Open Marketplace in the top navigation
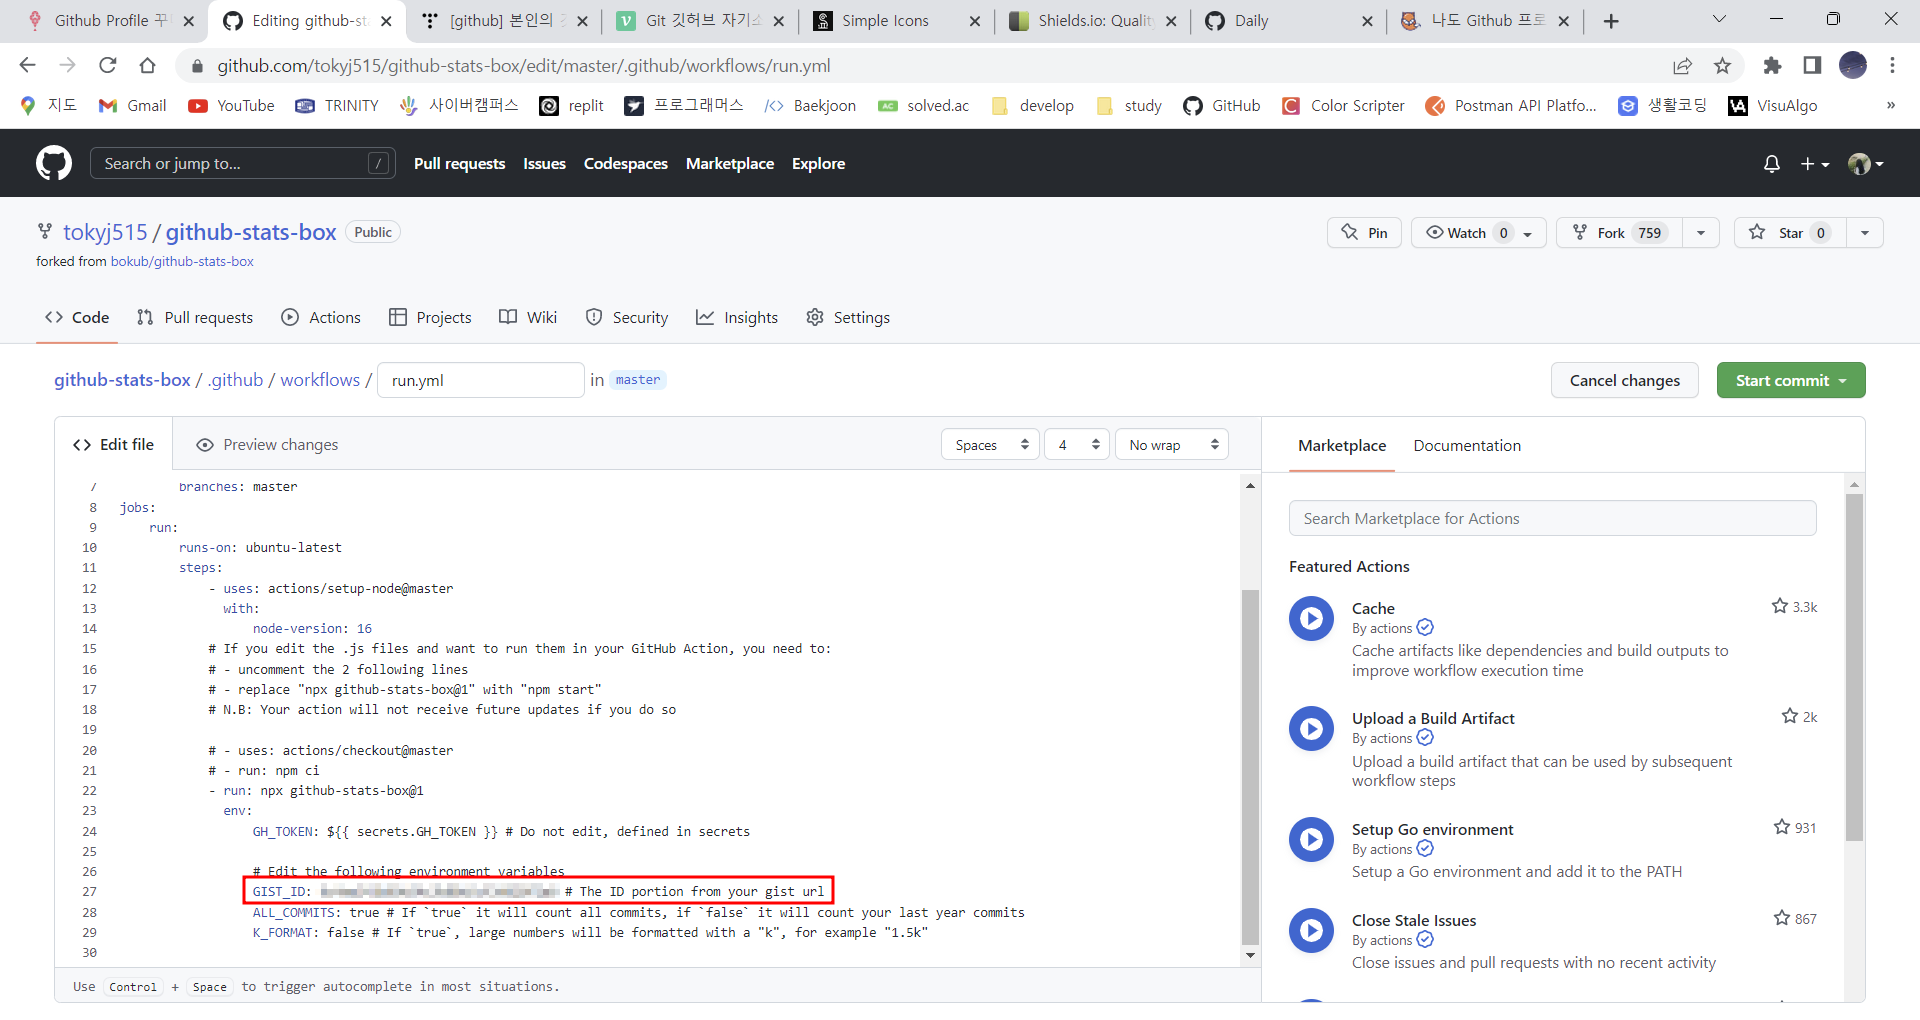Screen dimensions: 1920x1020 [729, 163]
